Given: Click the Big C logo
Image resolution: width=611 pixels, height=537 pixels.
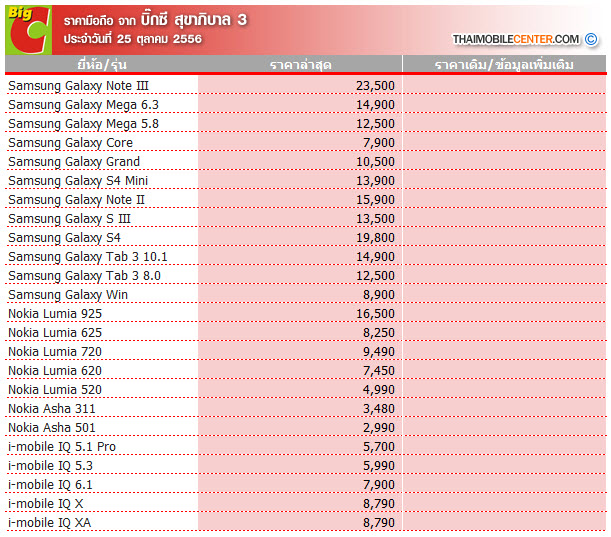Looking at the screenshot, I should (28, 30).
